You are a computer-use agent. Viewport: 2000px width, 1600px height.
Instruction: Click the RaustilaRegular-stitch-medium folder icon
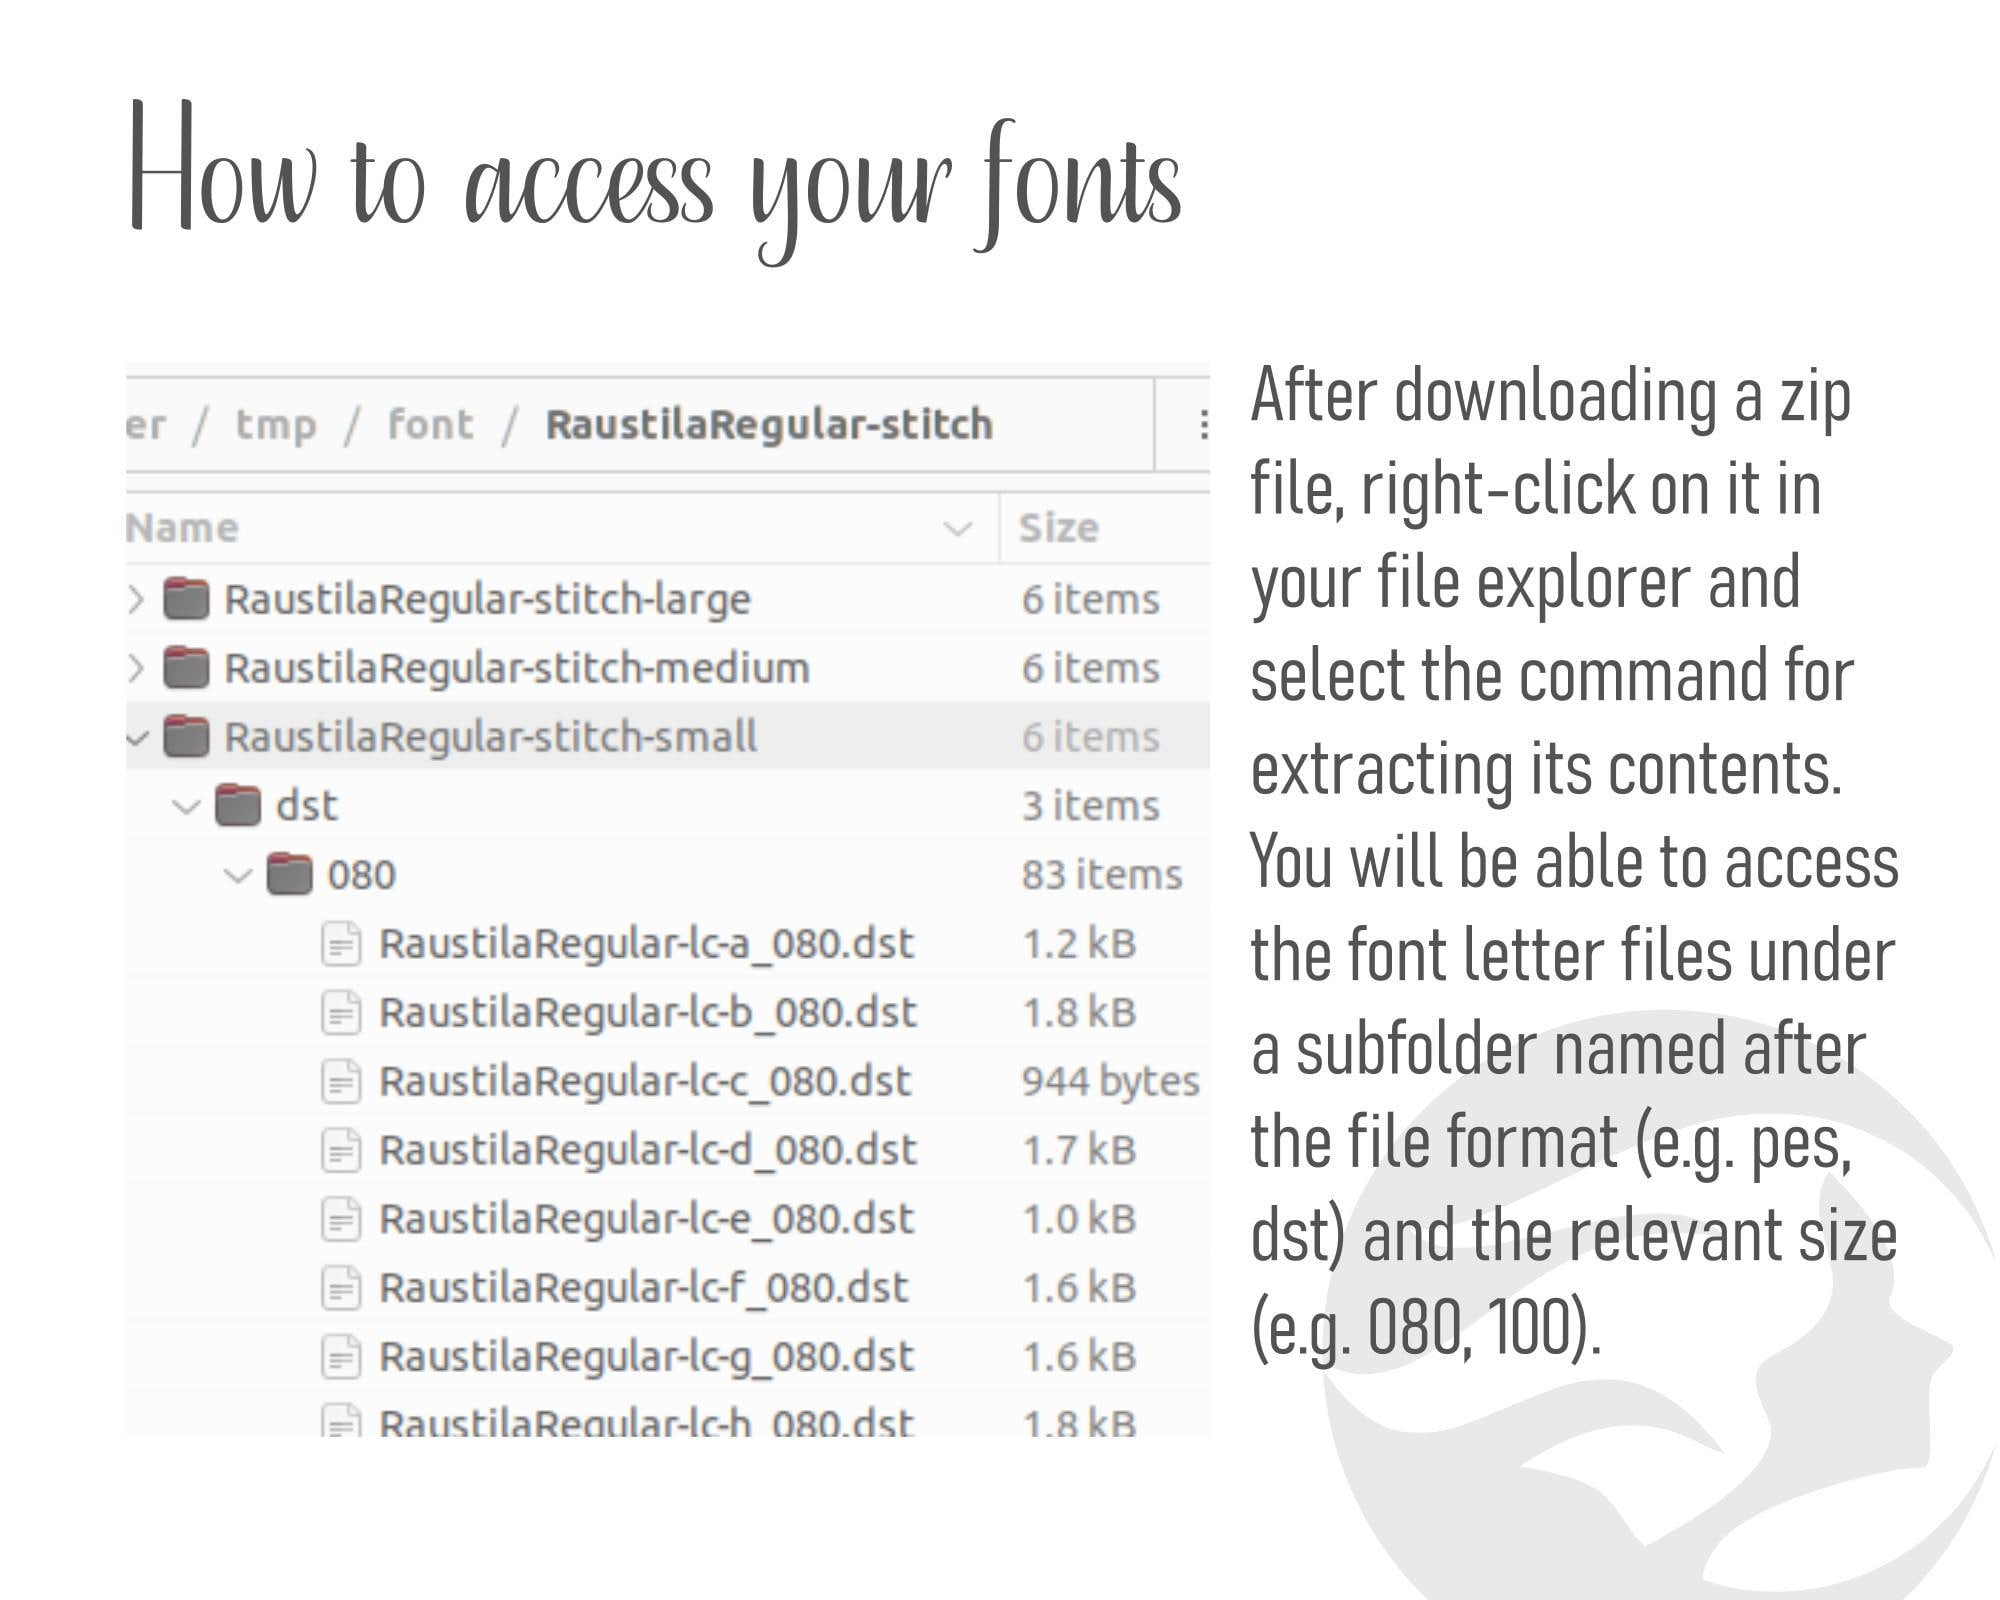(x=186, y=668)
